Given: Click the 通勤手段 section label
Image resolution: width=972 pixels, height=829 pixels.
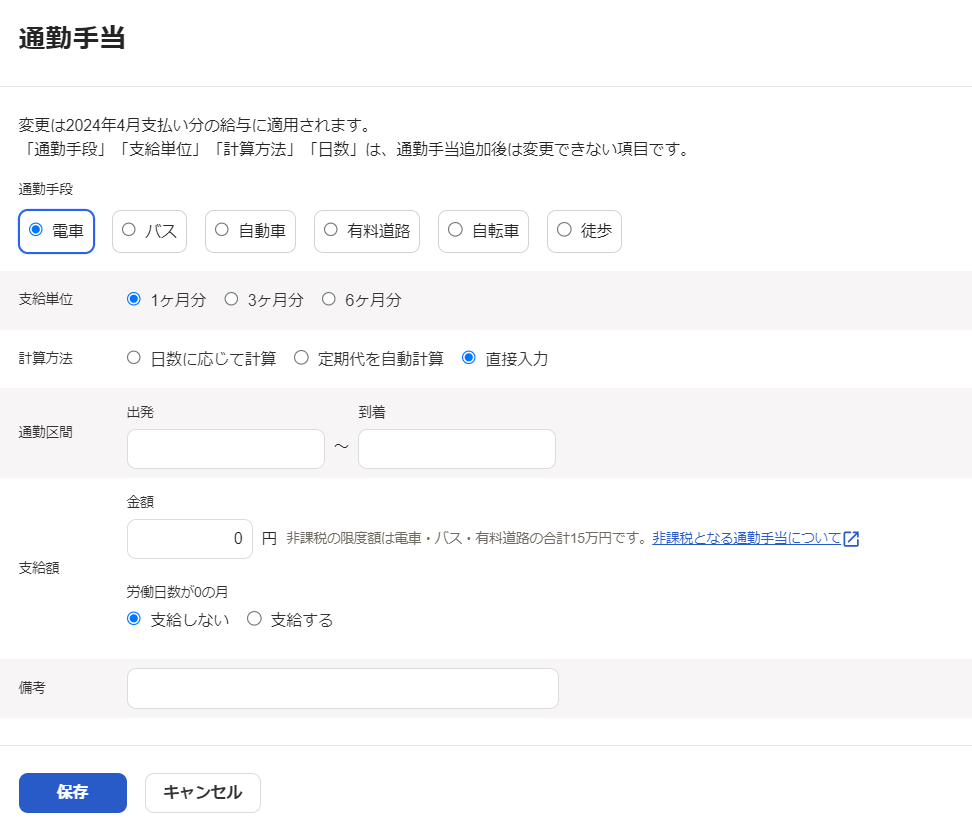Looking at the screenshot, I should coord(45,189).
